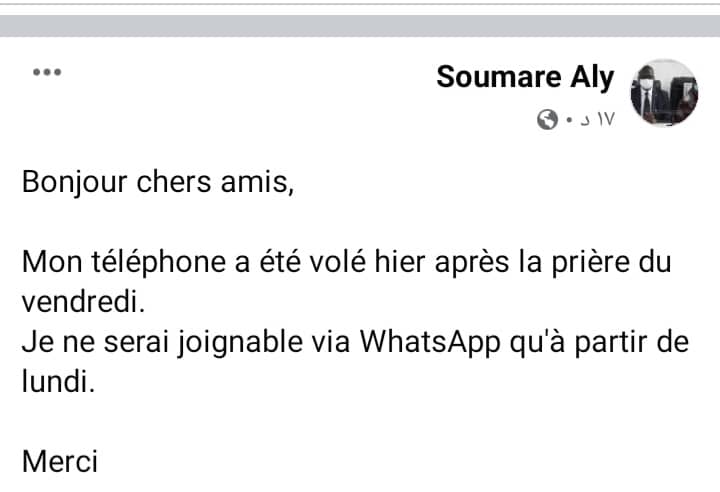720x492 pixels.
Task: Click the word 'lundi.' in the post
Action: (x=58, y=382)
